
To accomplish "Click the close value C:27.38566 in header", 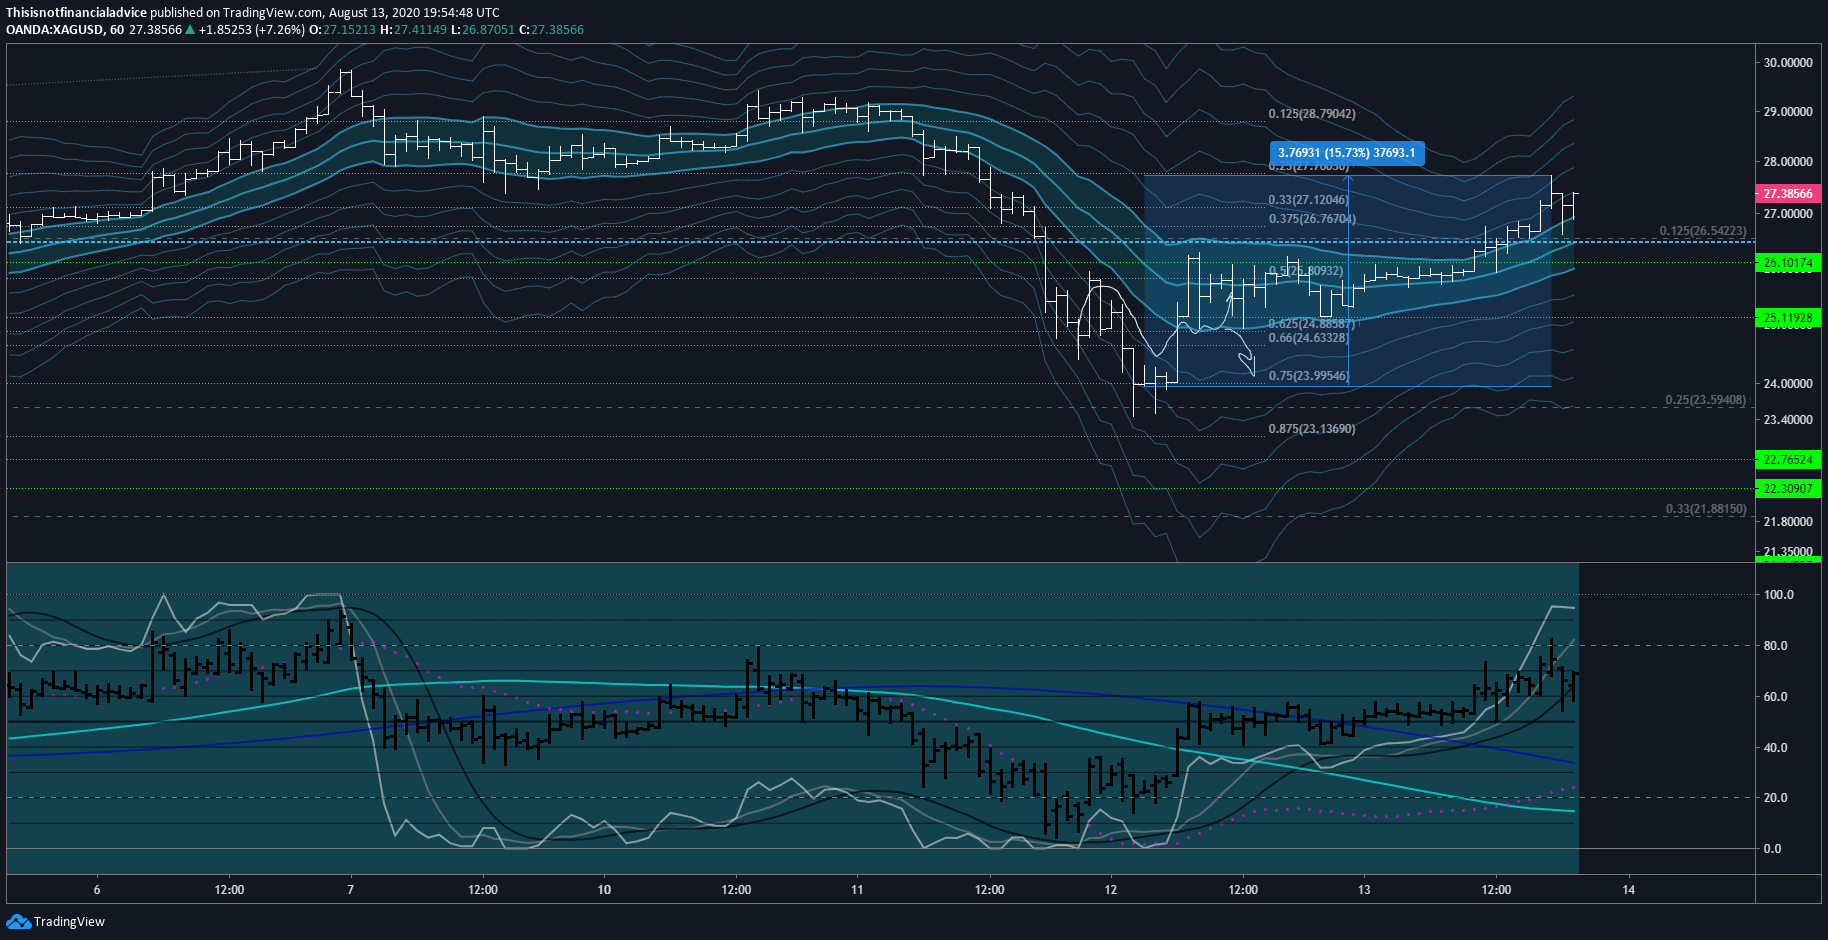I will (552, 30).
